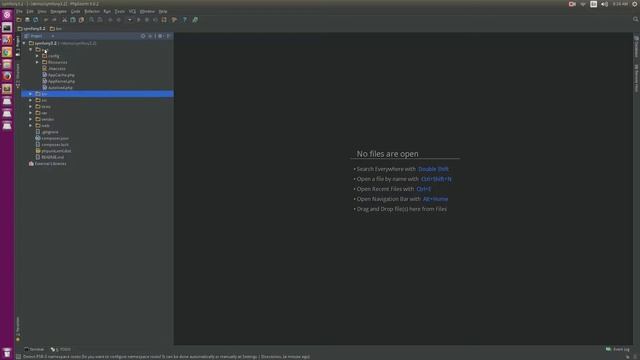Screen dimensions: 640x360
Task: Click the Synchronize toolbar icon
Action: pyautogui.click(x=36, y=20)
